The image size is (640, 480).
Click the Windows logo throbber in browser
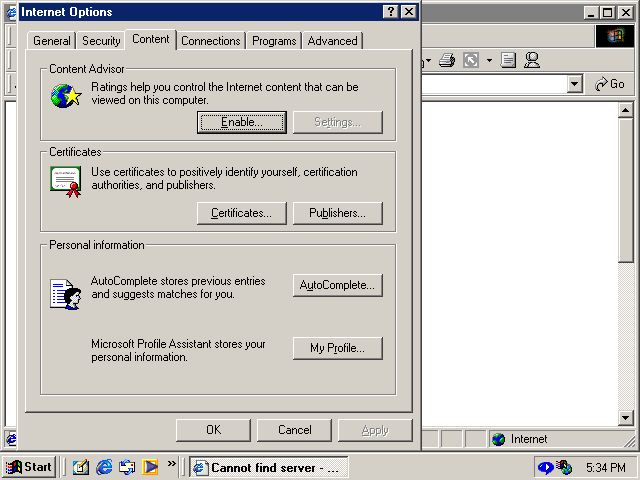coord(615,36)
